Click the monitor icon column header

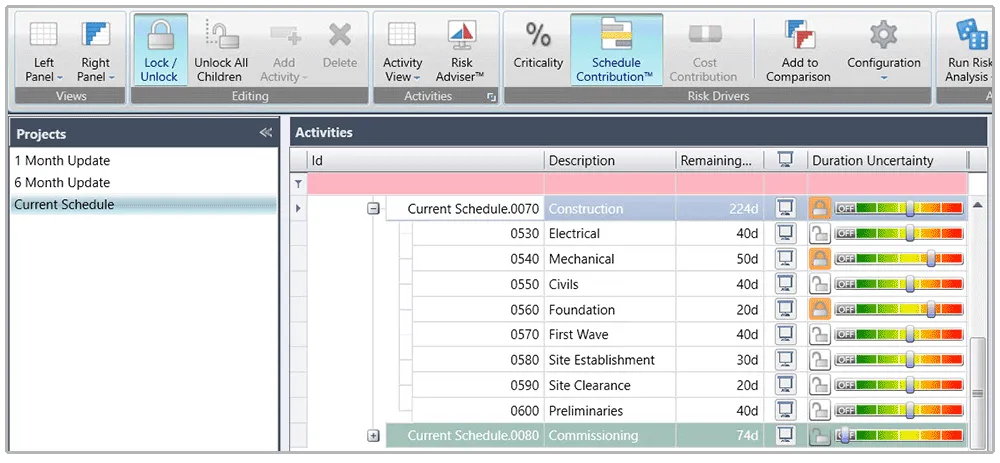click(786, 161)
